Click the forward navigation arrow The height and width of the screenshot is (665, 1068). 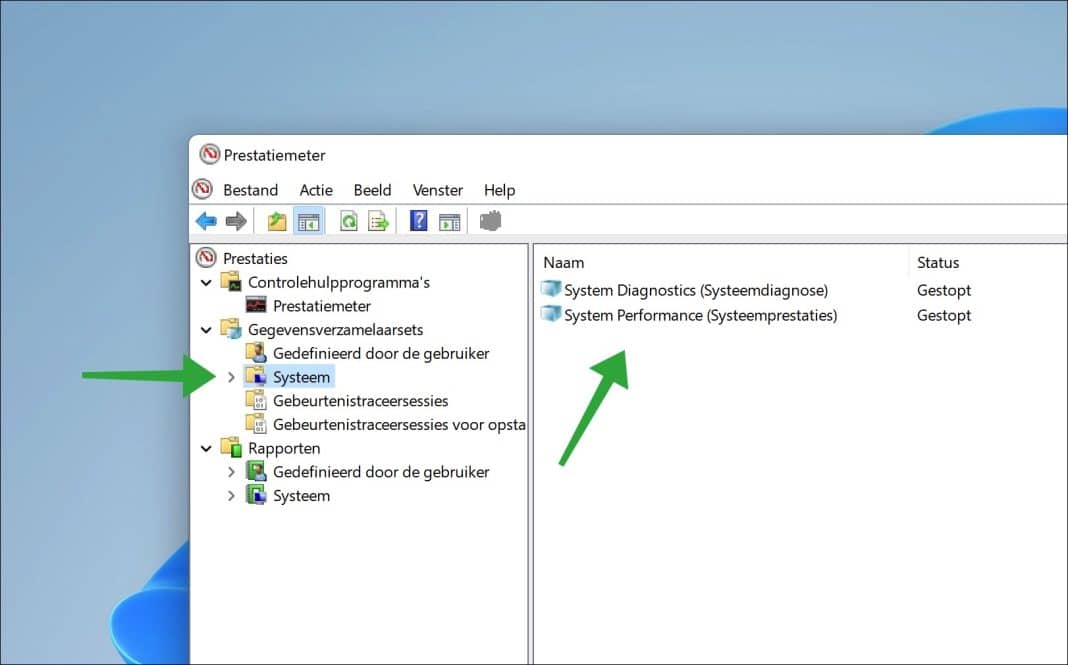(235, 220)
